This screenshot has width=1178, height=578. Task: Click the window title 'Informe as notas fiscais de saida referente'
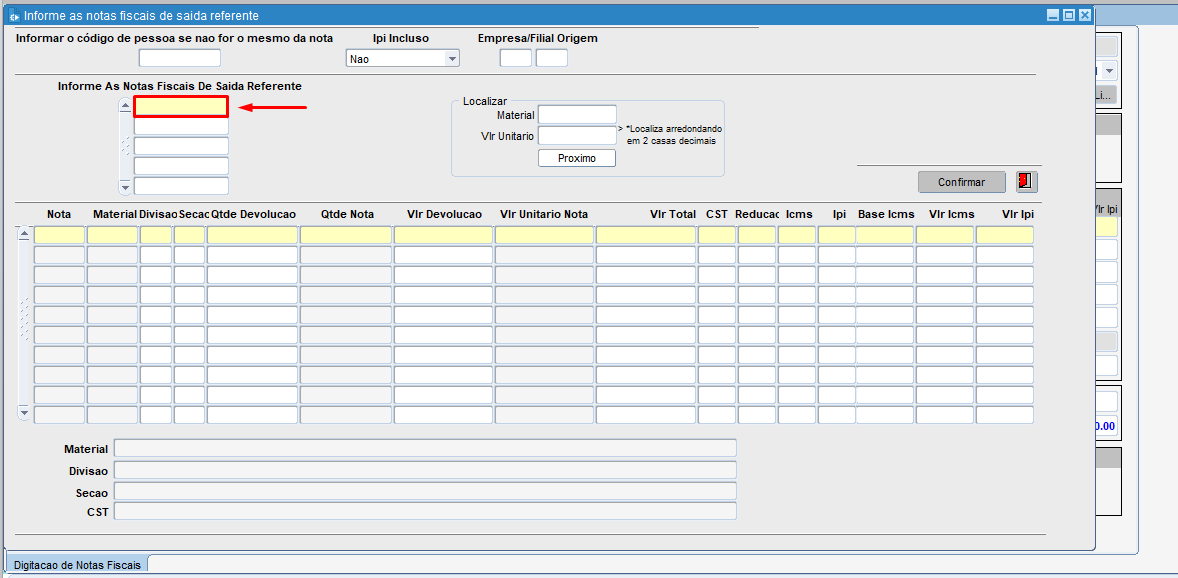pos(142,15)
